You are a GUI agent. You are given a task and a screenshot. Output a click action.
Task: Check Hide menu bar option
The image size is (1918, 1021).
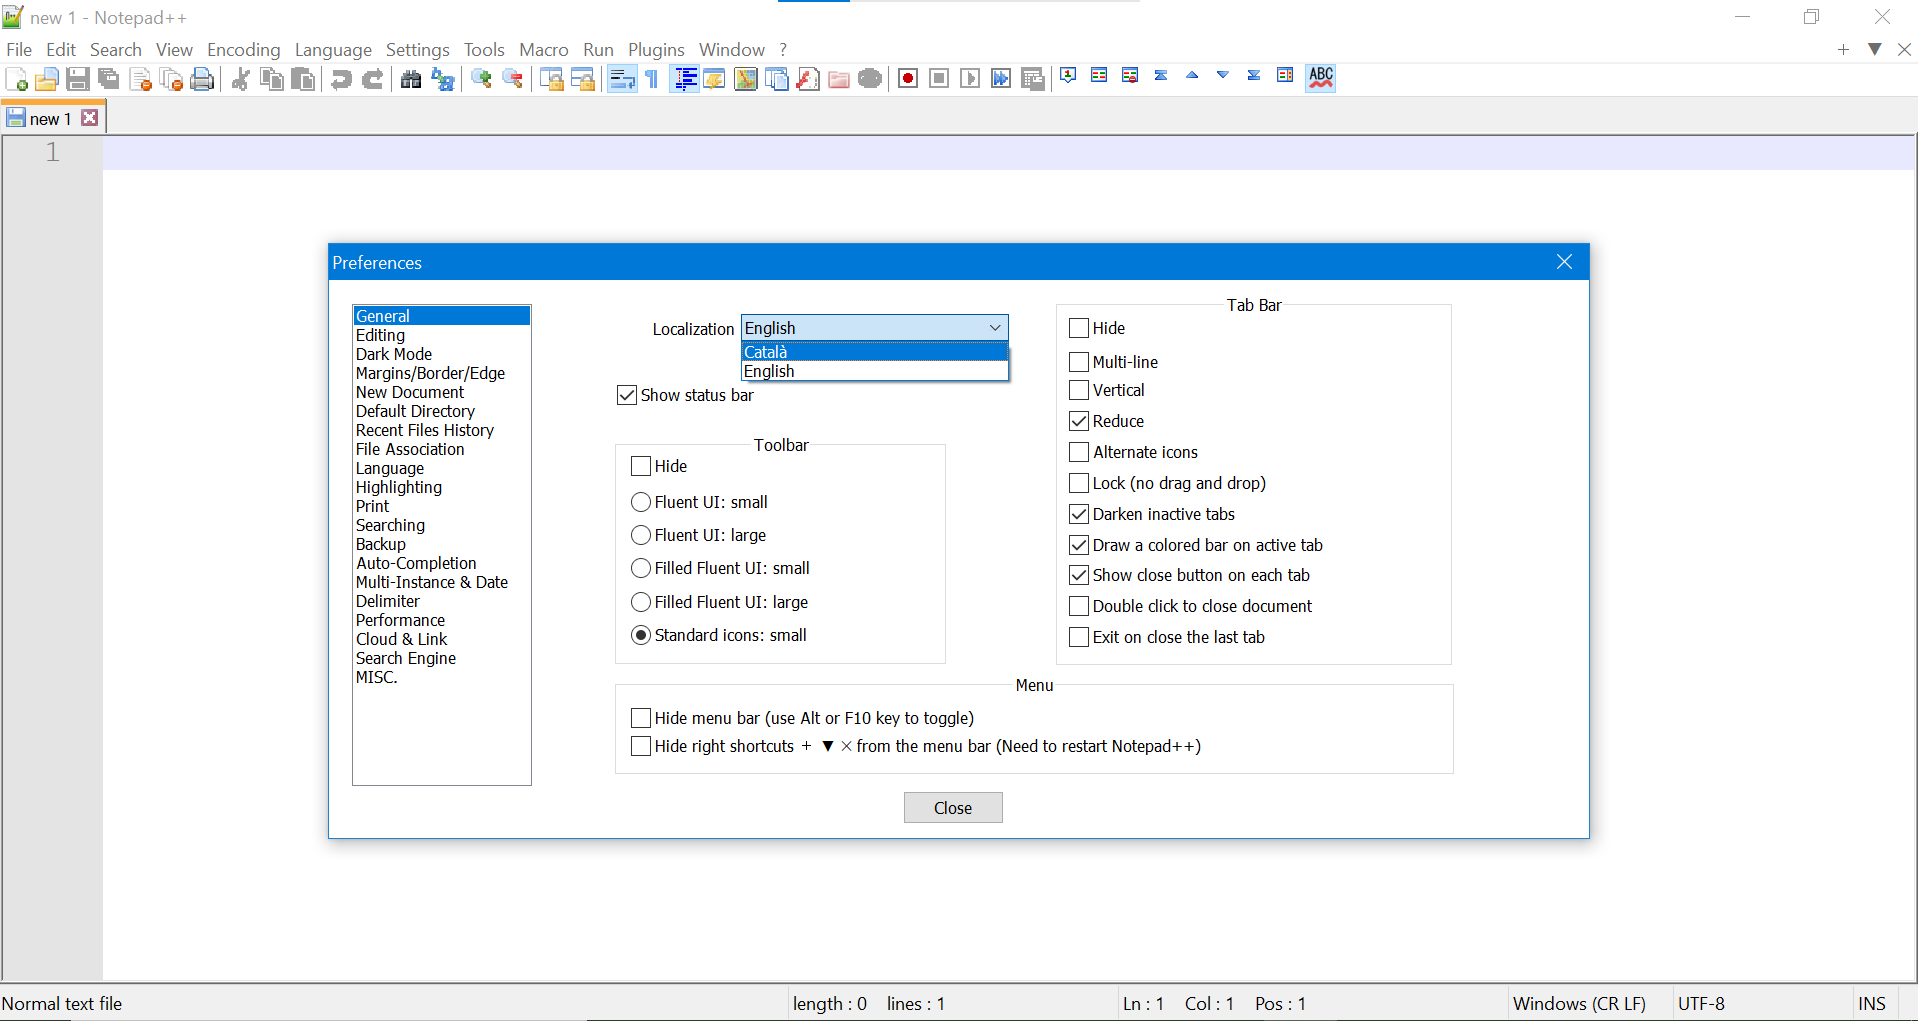click(x=641, y=718)
